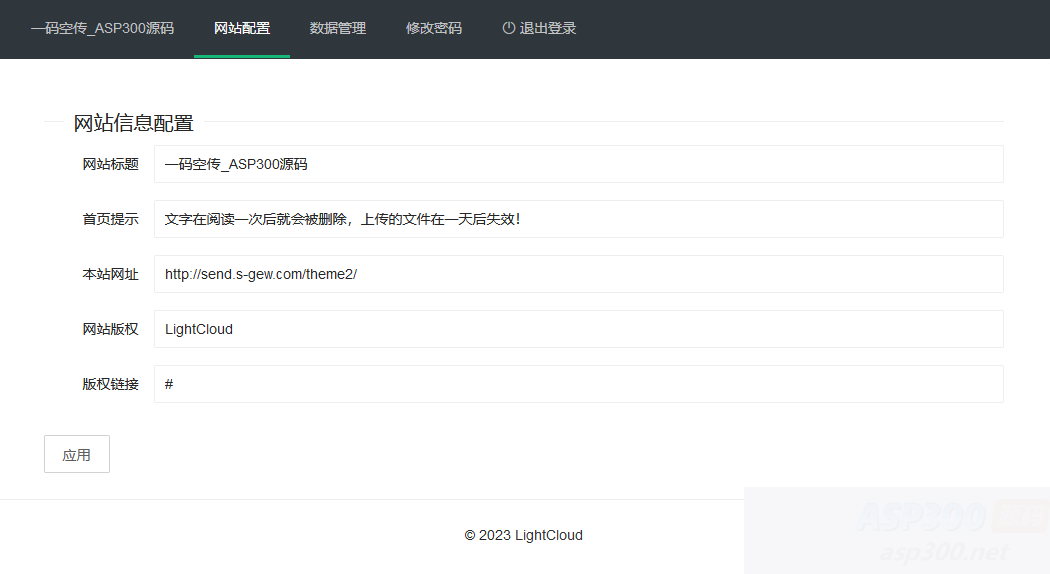
Task: Go to the 修改密码 page
Action: [x=434, y=28]
